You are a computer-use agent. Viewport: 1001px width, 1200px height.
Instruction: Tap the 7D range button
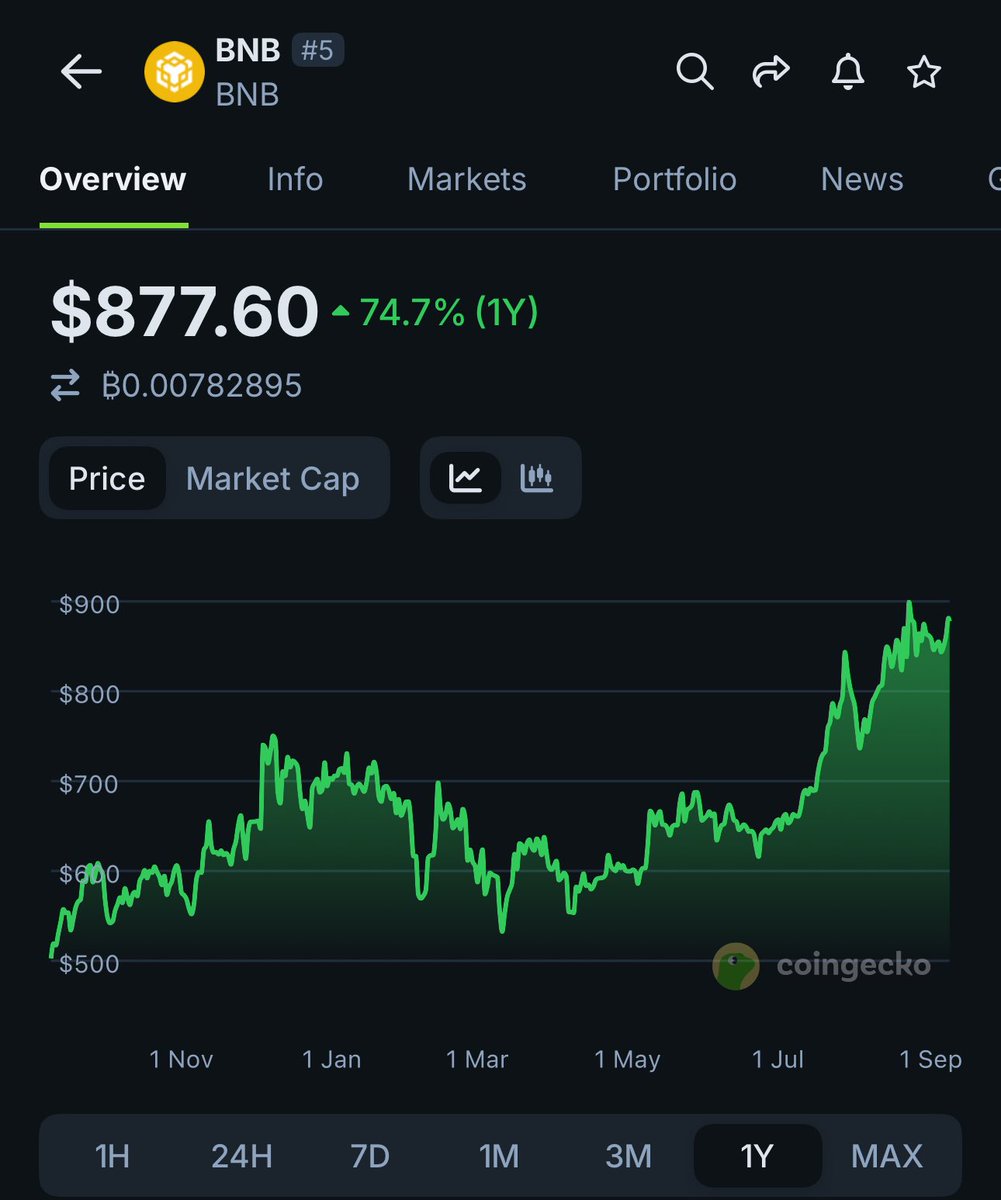[x=370, y=1156]
